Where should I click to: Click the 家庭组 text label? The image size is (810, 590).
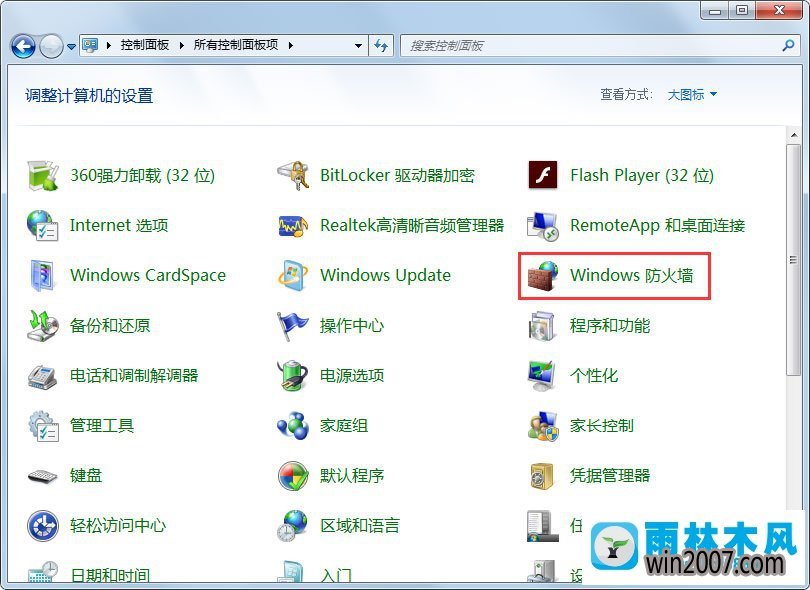(x=344, y=426)
